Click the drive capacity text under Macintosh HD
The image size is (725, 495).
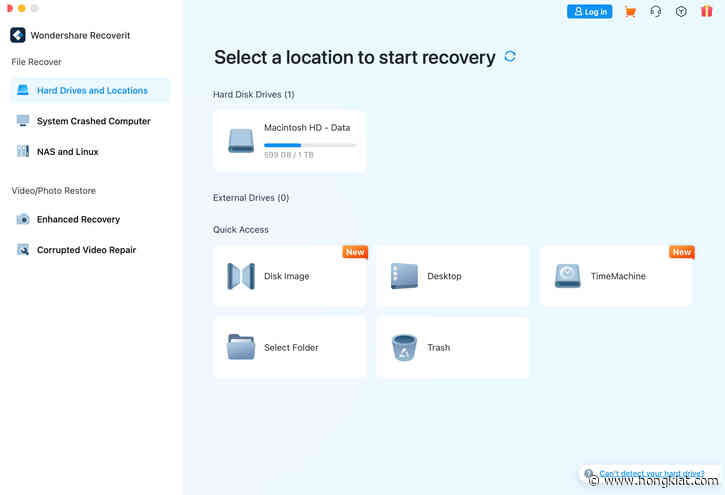tap(289, 155)
